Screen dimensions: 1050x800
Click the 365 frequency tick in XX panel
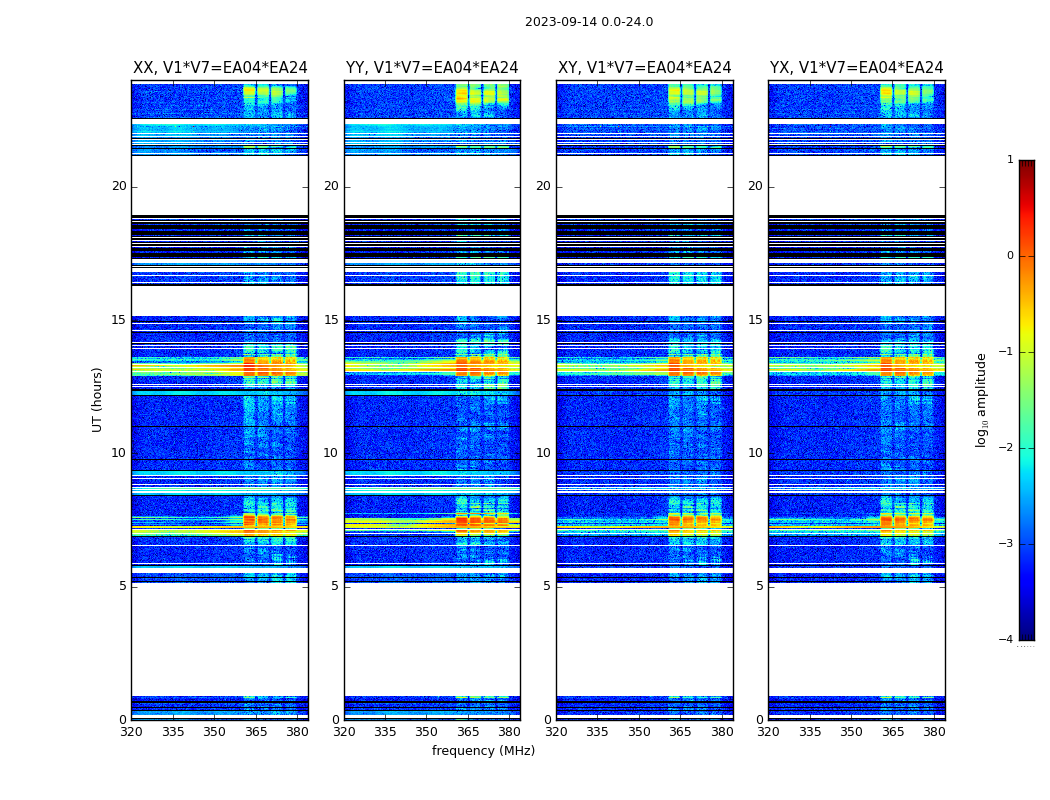click(x=256, y=732)
